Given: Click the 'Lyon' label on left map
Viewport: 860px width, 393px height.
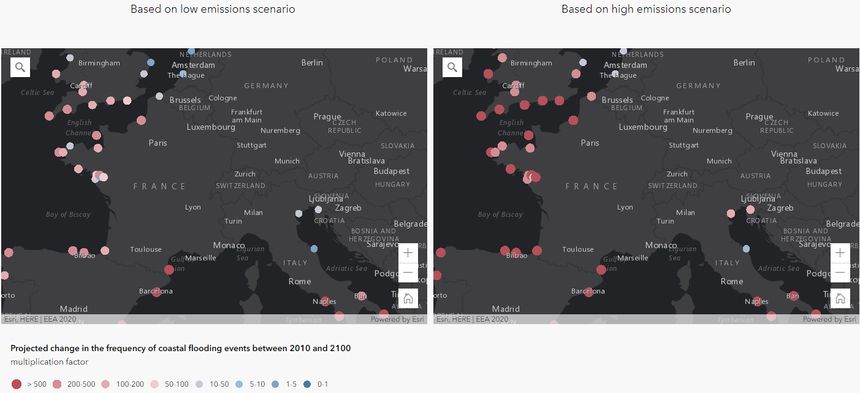Looking at the screenshot, I should (193, 208).
